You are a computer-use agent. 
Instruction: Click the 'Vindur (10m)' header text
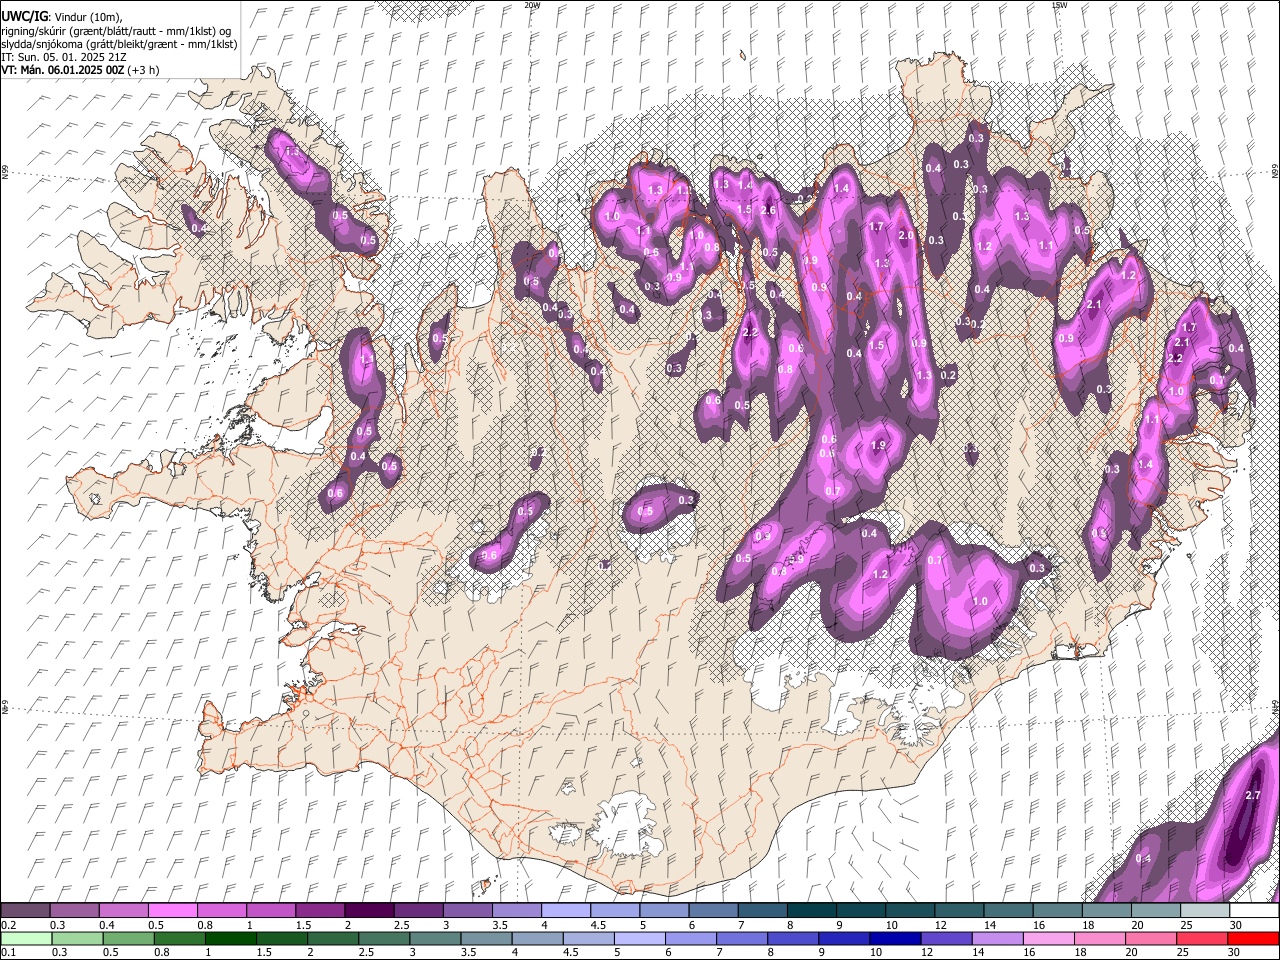[86, 15]
